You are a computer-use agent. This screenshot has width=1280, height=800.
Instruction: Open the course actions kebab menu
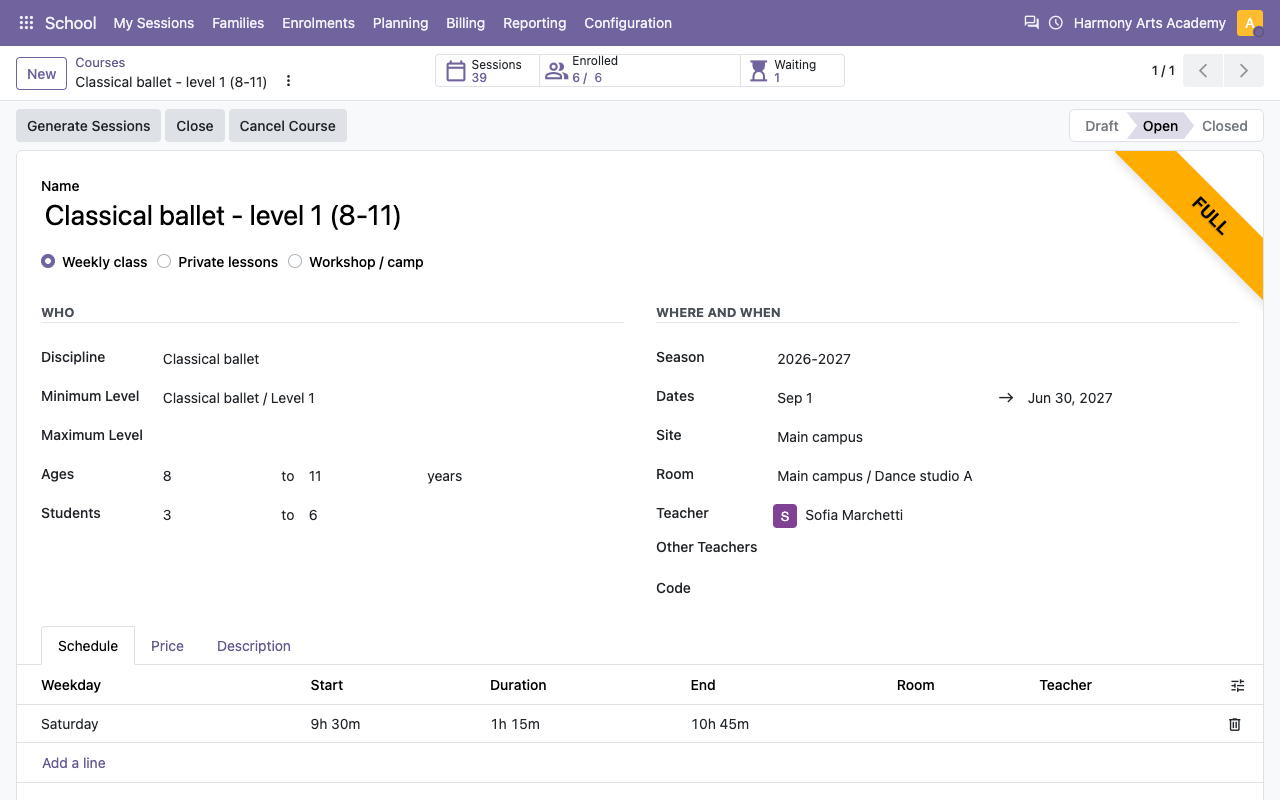288,81
